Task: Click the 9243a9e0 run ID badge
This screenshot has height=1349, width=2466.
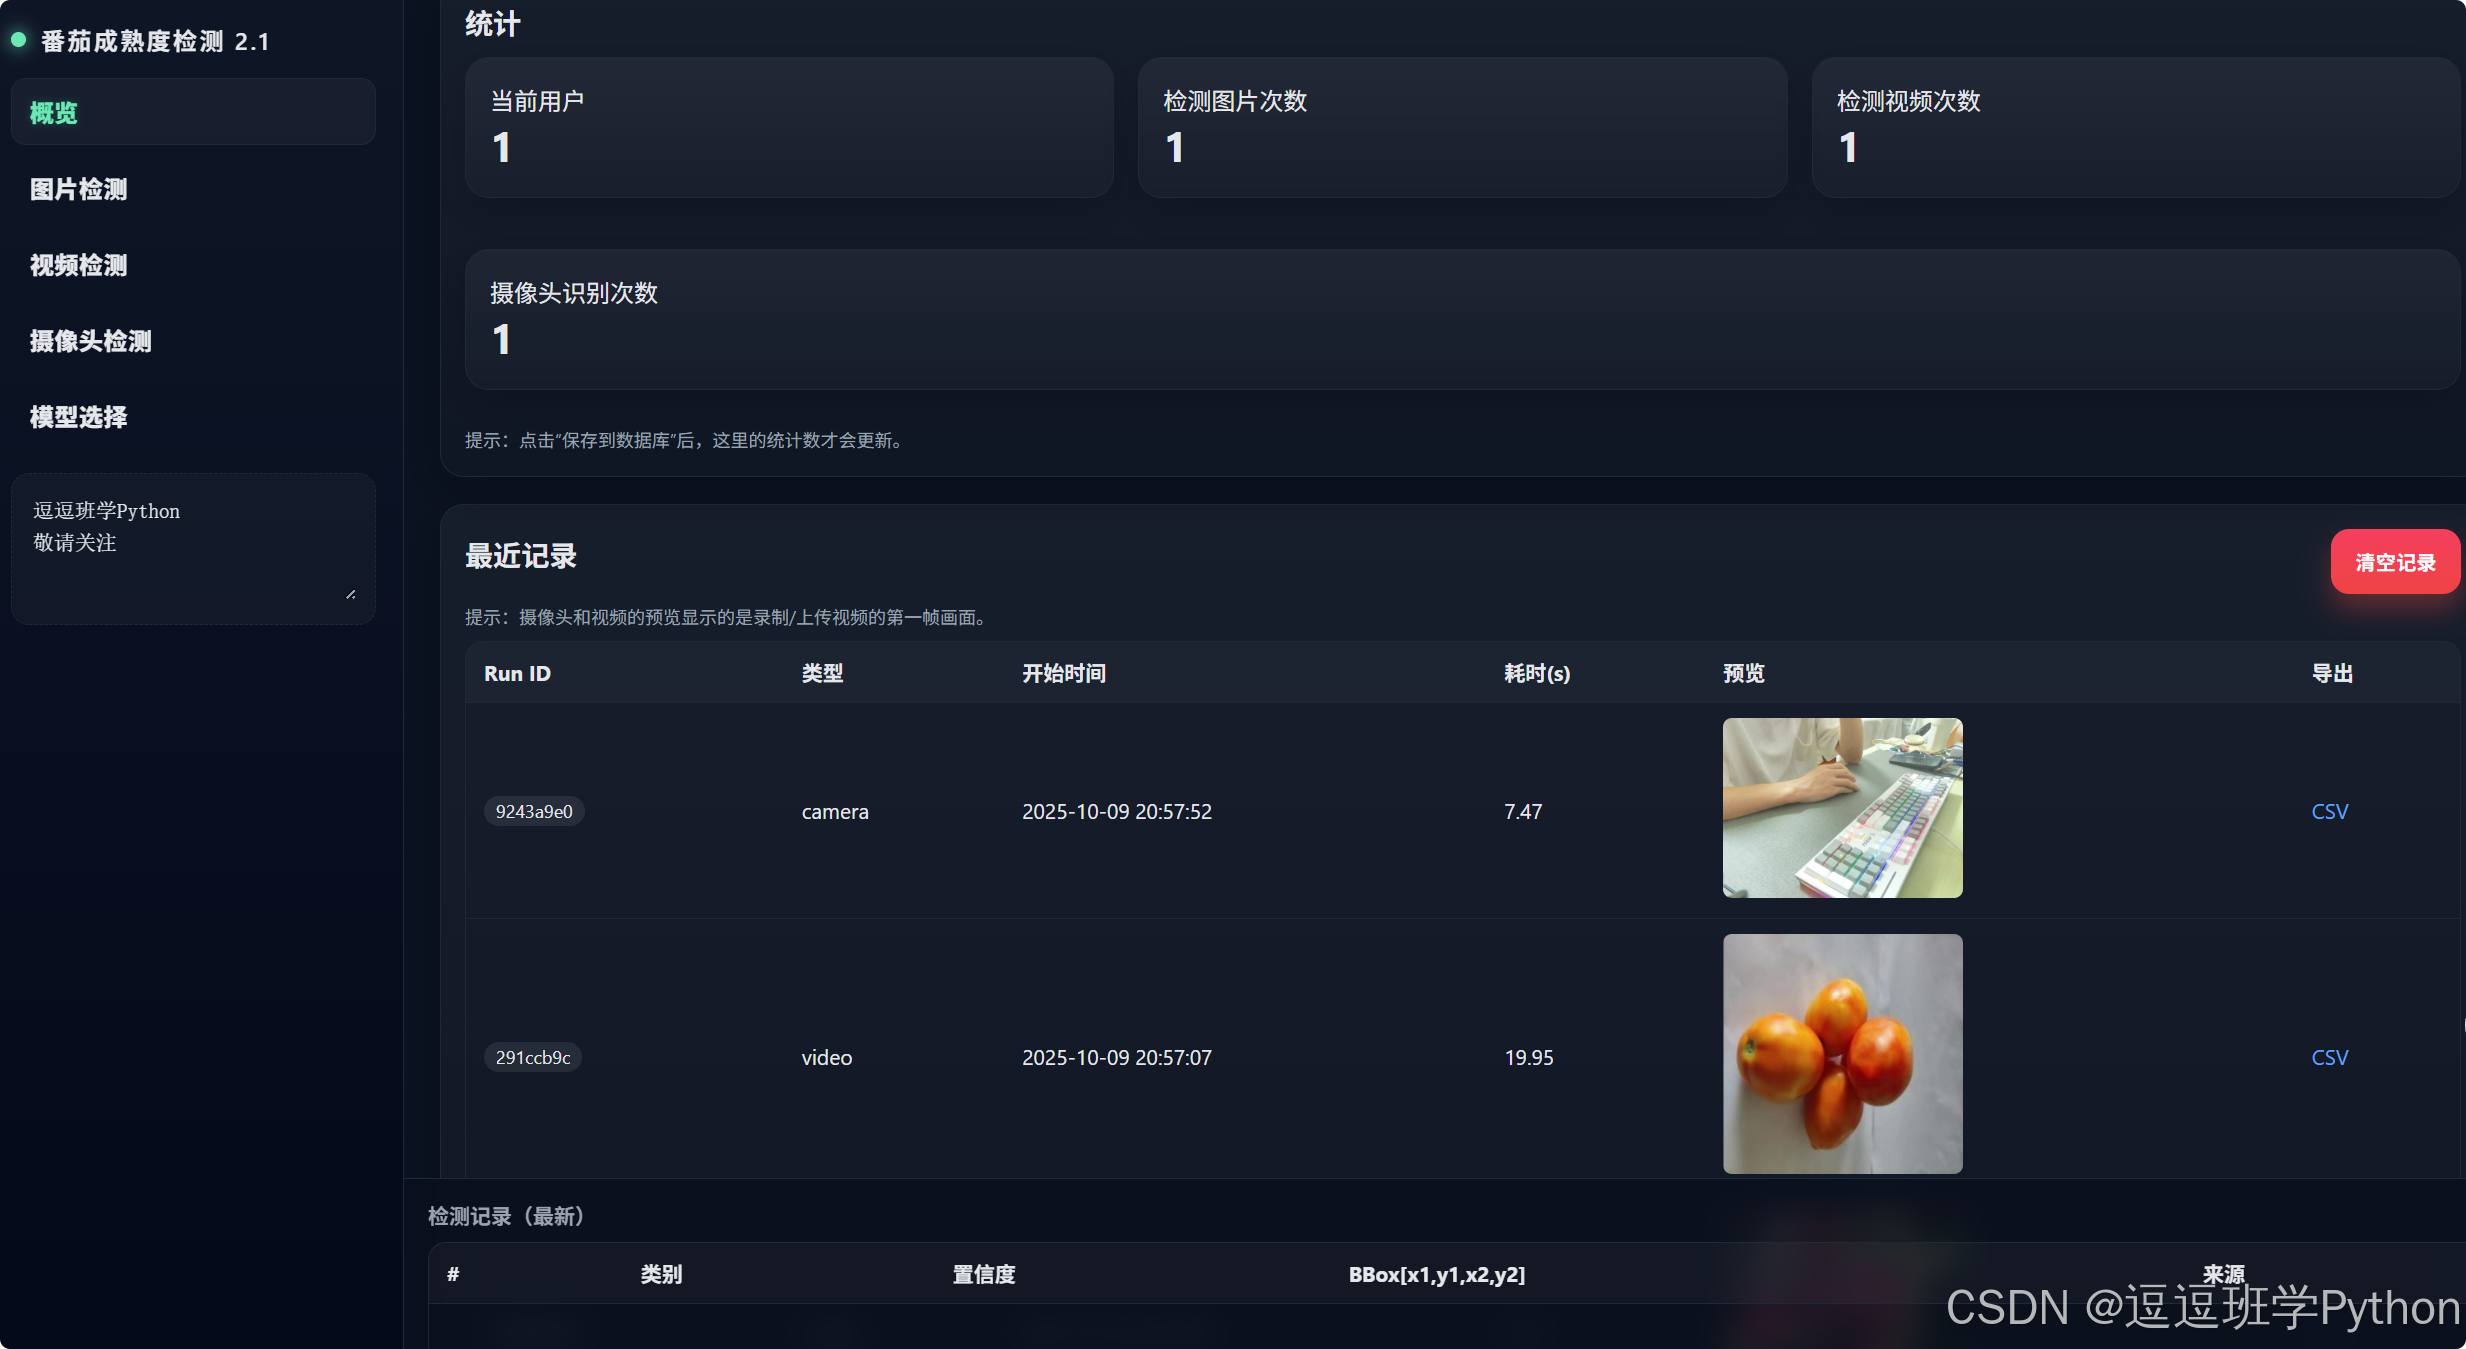Action: point(534,811)
